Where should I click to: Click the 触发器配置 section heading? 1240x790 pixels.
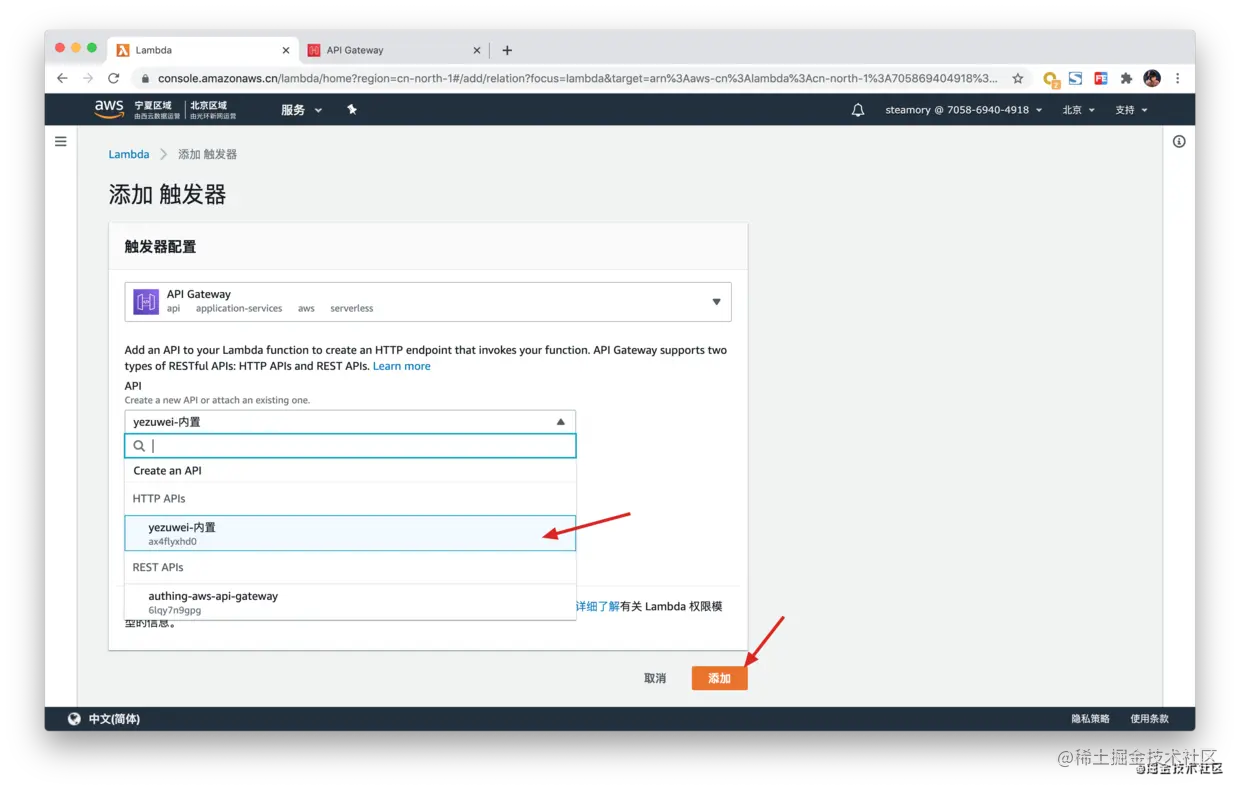pos(160,246)
